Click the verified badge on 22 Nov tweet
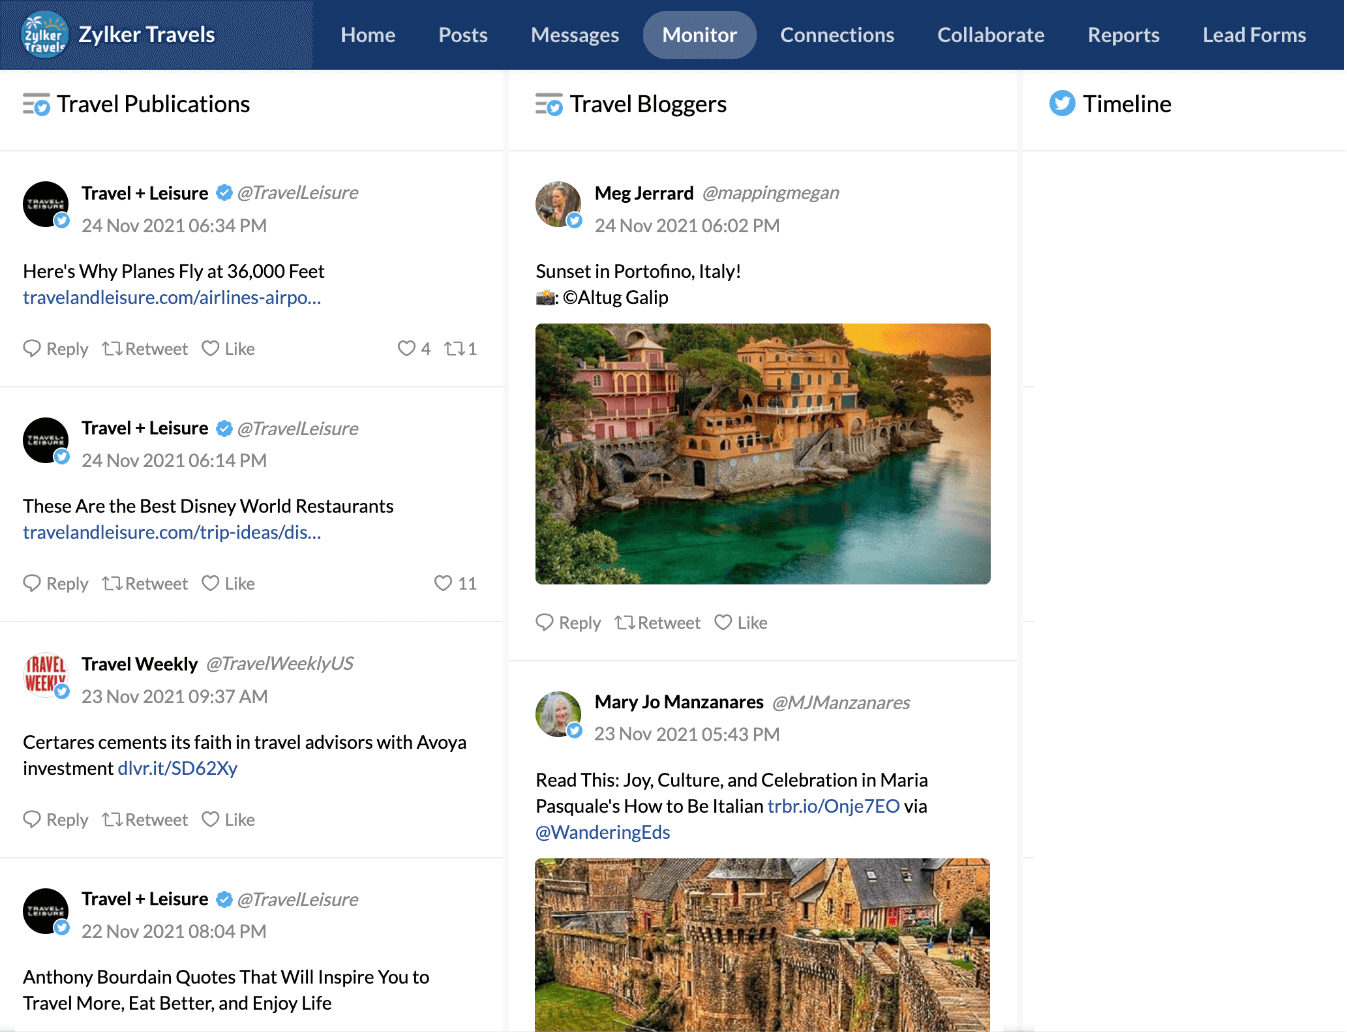 click(225, 899)
